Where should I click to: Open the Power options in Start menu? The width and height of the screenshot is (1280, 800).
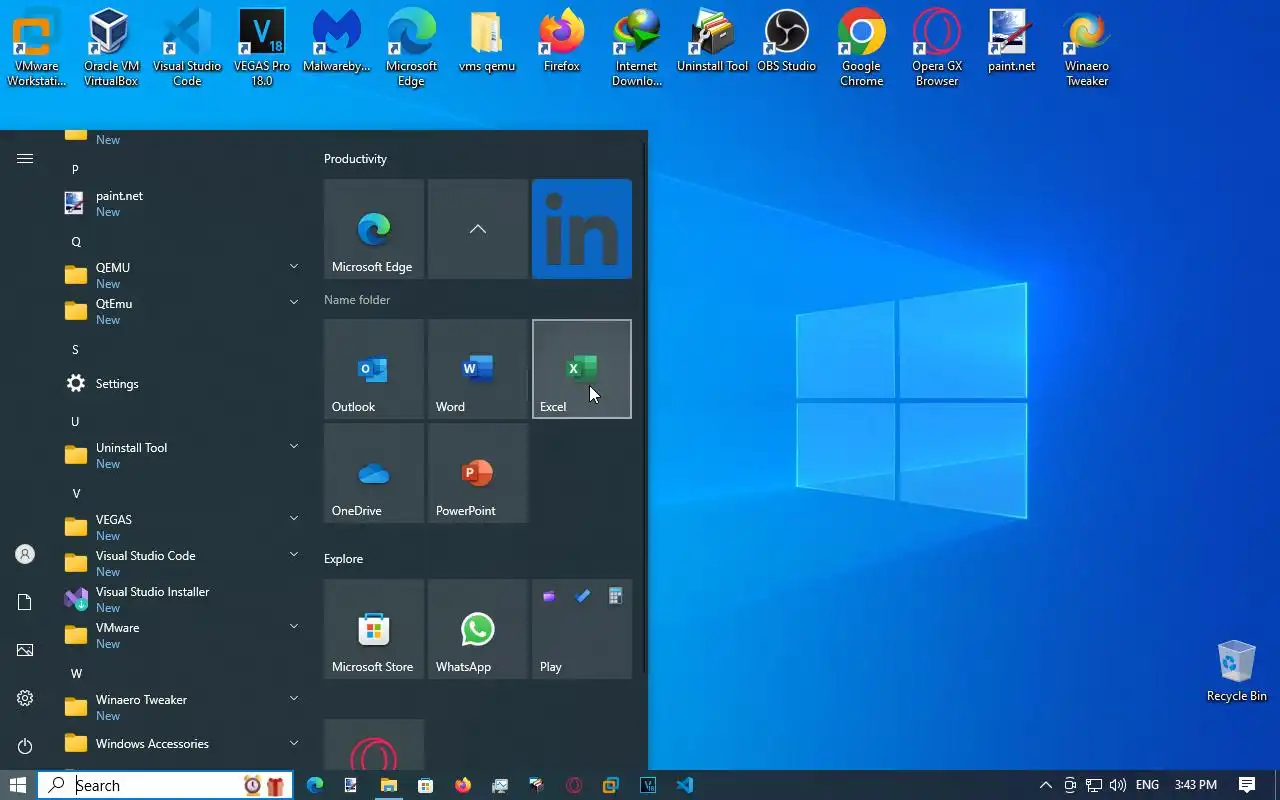click(25, 746)
